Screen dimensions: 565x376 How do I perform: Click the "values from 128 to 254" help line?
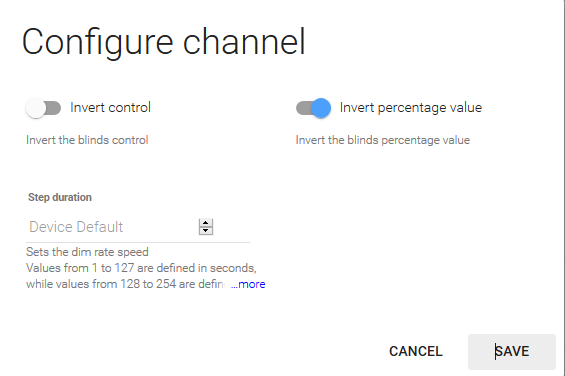pos(125,284)
